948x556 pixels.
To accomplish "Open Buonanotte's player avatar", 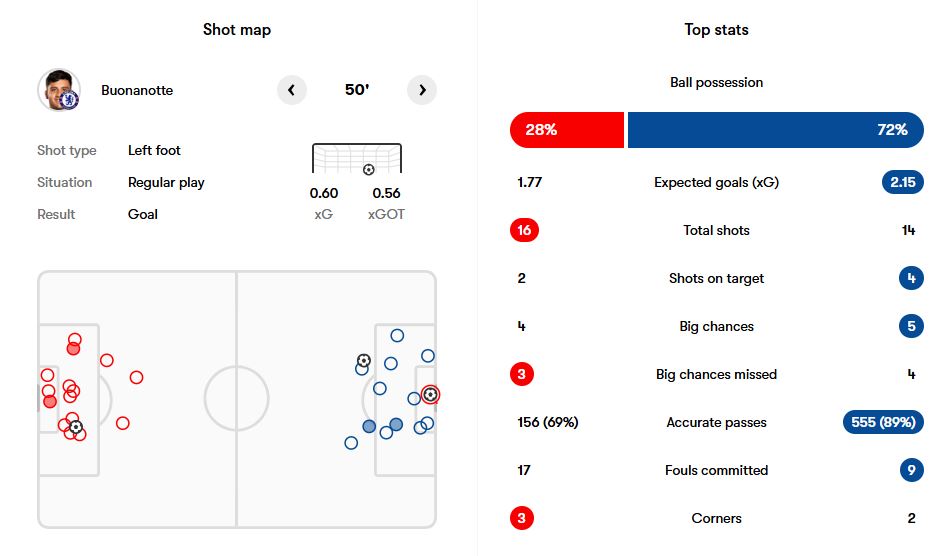I will click(58, 90).
